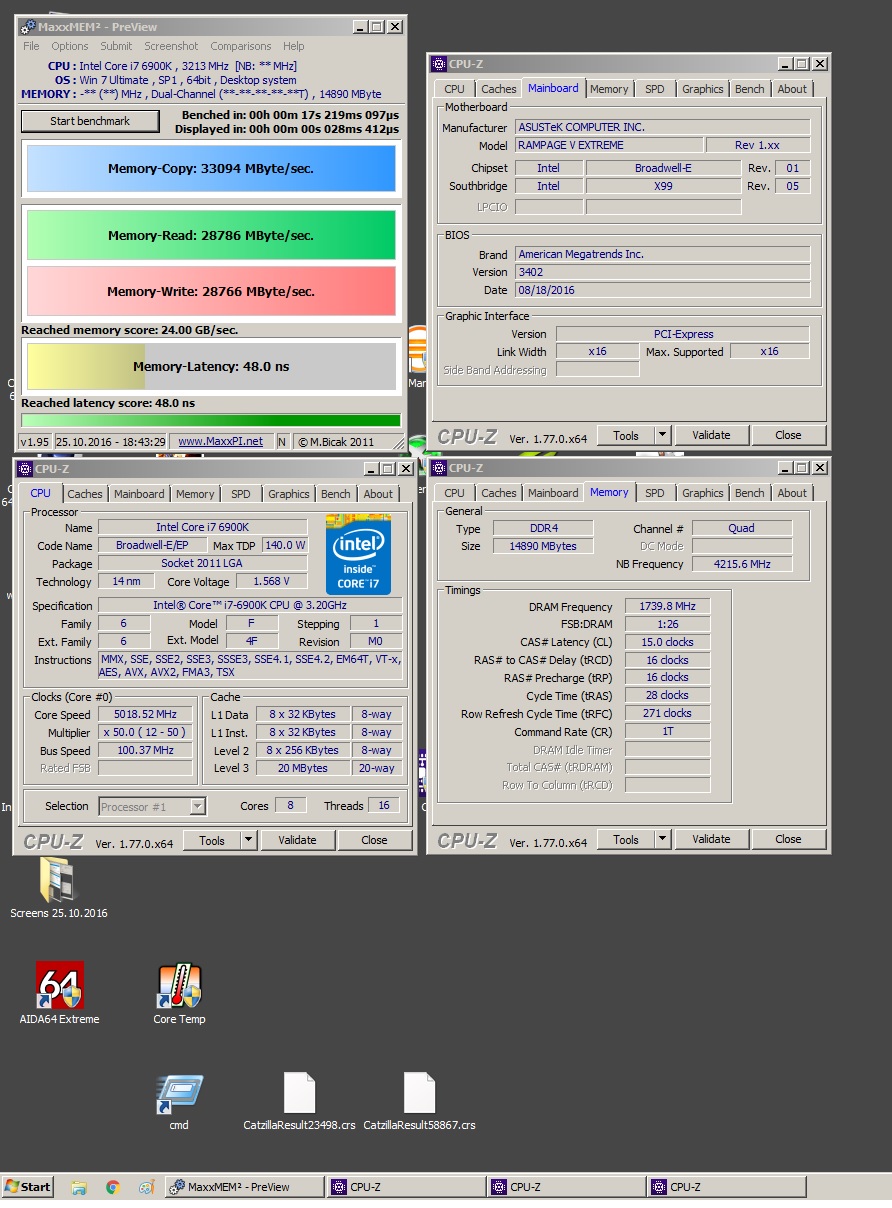The width and height of the screenshot is (892, 1208).
Task: Open the Screenshot menu in MaxxMEM²
Action: [x=171, y=46]
